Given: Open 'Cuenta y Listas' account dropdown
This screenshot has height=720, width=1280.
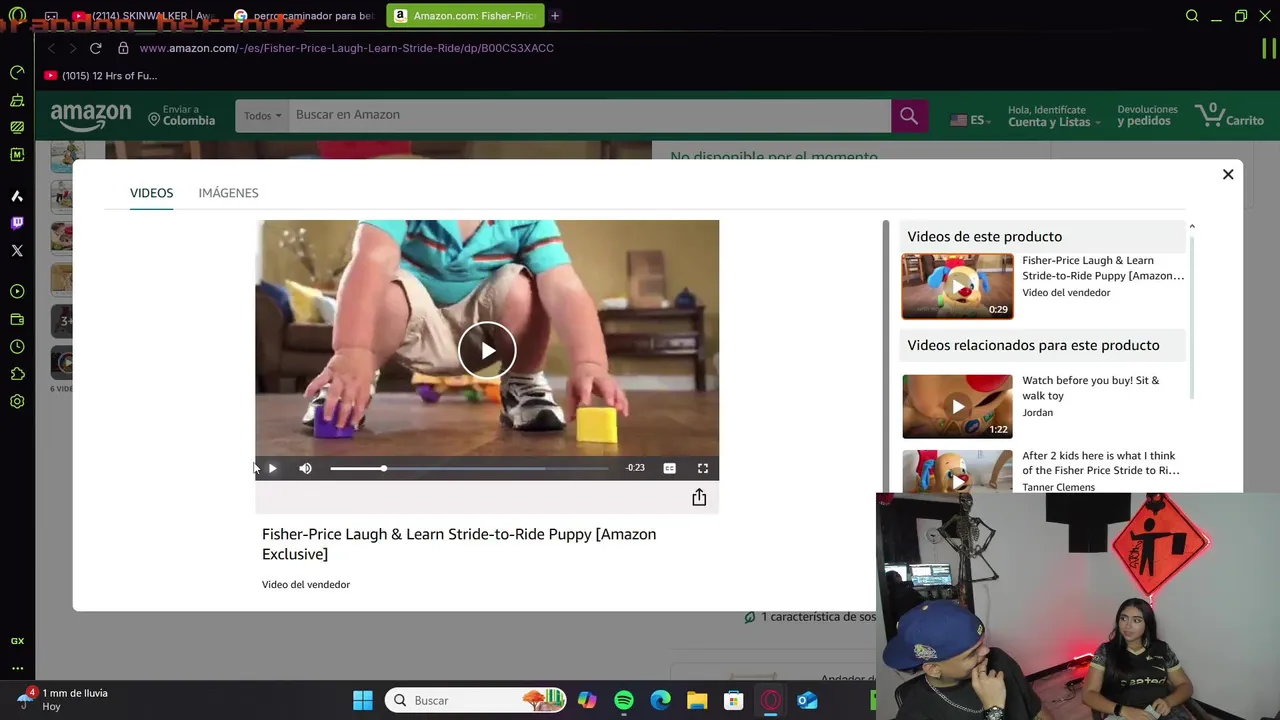Looking at the screenshot, I should [x=1053, y=116].
